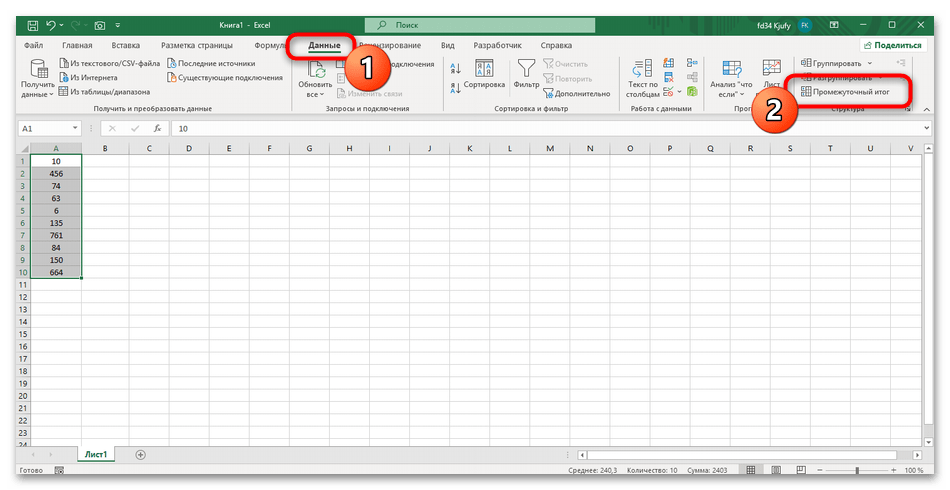Viewport: 950px width, 490px height.
Task: Switch to the Разработчик tab
Action: [497, 45]
